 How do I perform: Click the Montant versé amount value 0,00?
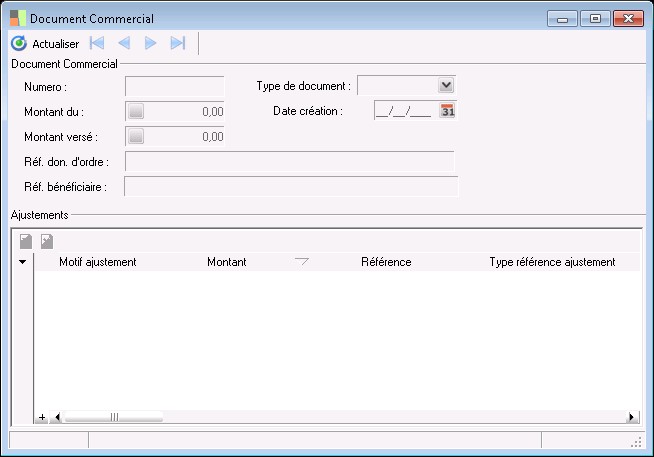[213, 136]
